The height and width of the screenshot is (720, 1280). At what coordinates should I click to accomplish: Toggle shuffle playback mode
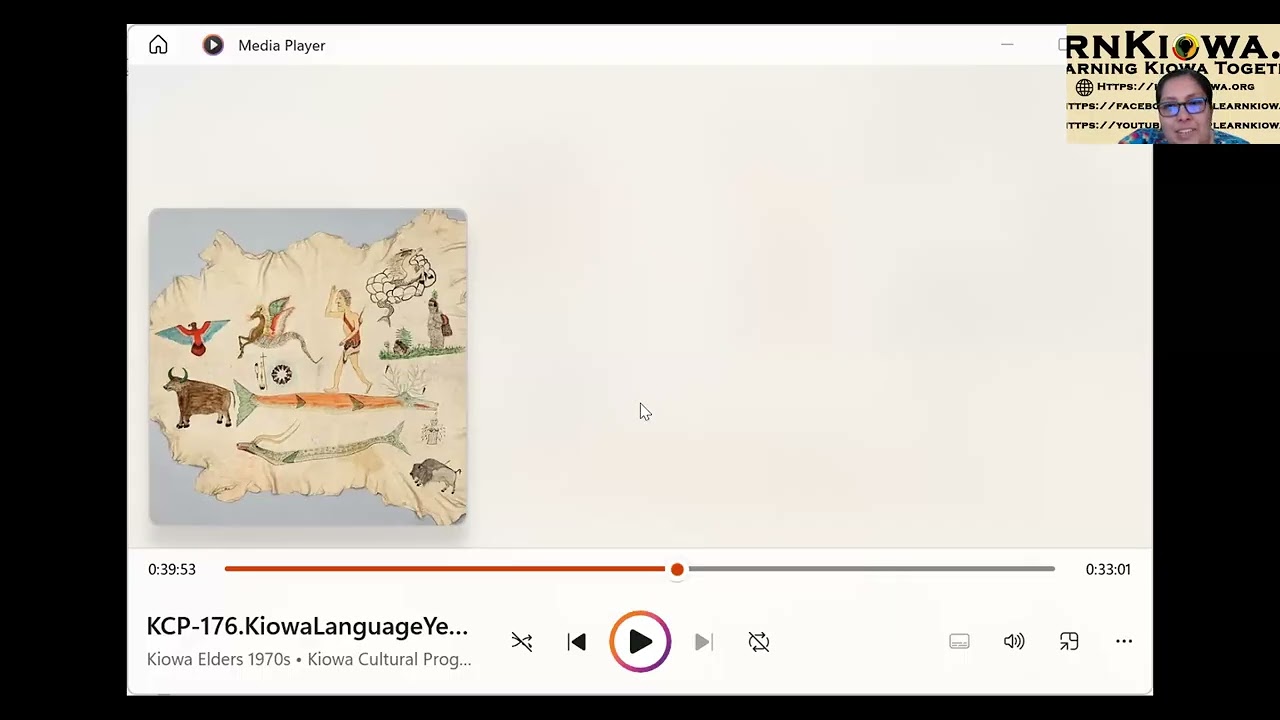(x=522, y=642)
